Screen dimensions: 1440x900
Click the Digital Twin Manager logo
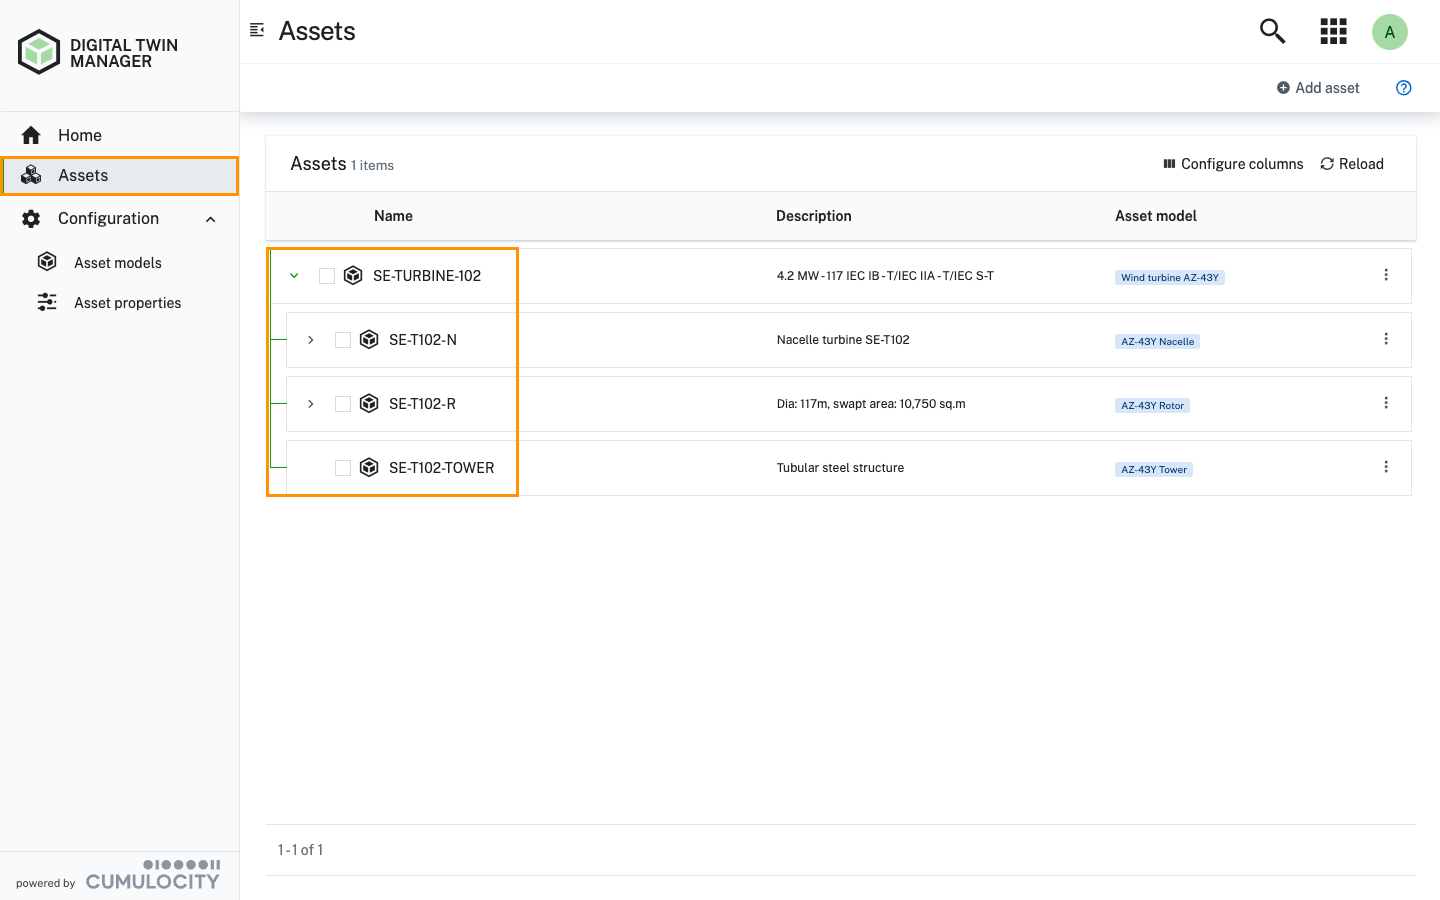[40, 52]
